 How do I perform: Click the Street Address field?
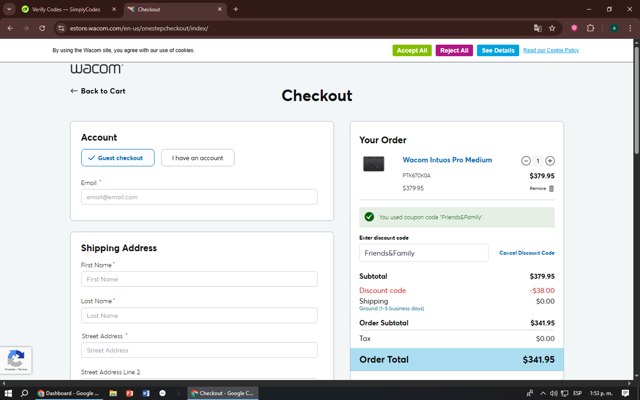pyautogui.click(x=199, y=350)
